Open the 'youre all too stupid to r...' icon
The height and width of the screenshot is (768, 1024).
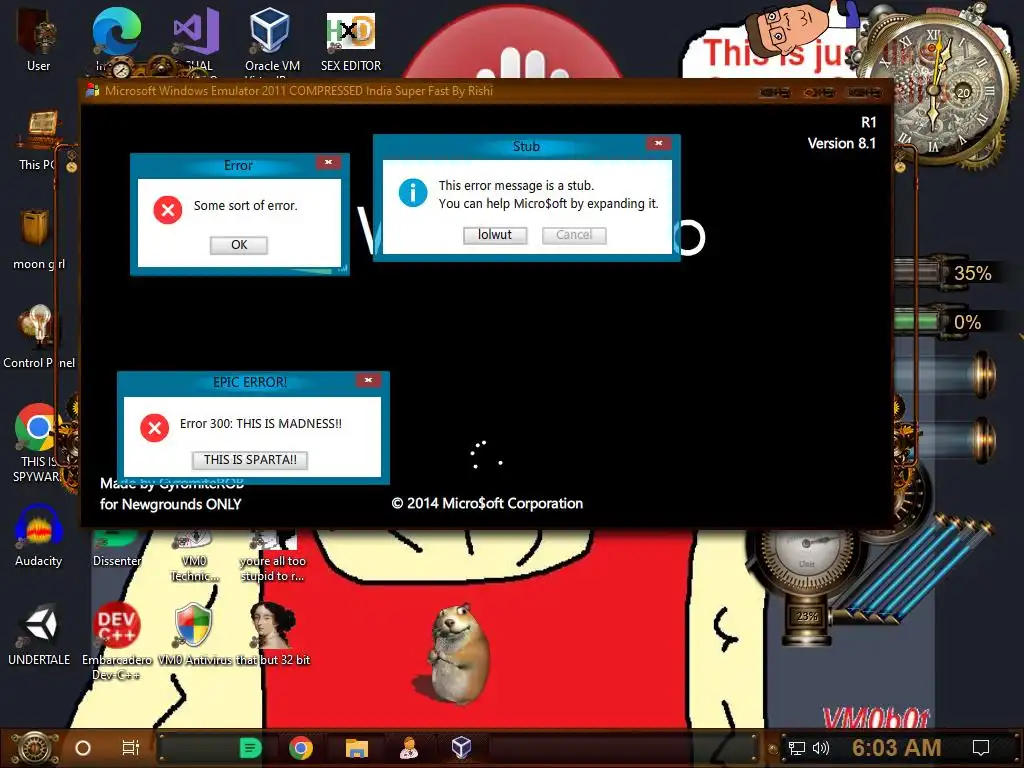tap(272, 555)
